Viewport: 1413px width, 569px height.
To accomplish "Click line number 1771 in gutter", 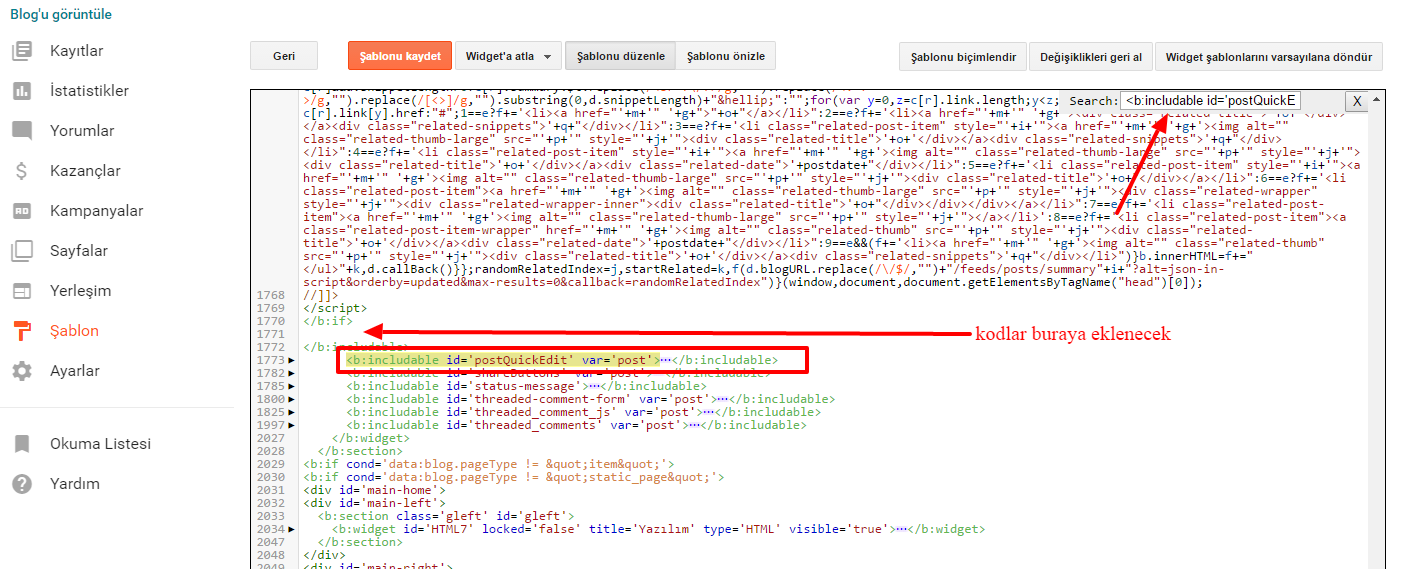I will point(270,334).
